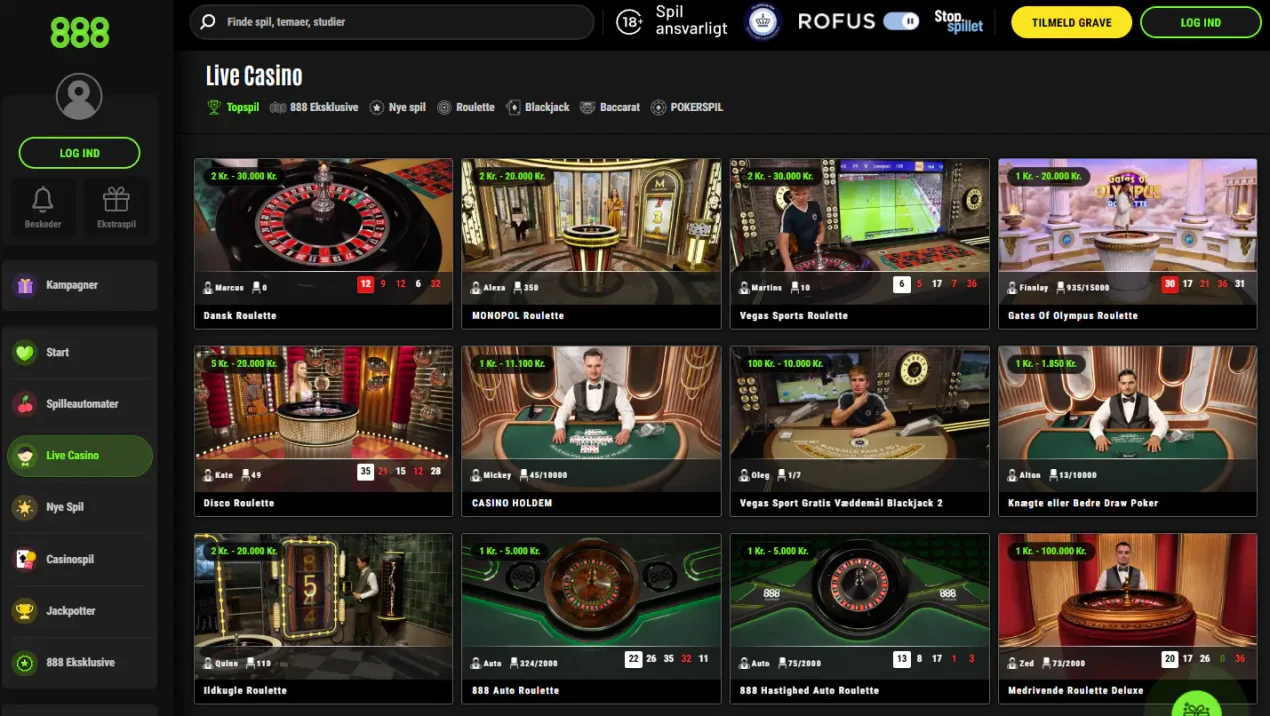Open Beskeder bell notifications
This screenshot has height=716, width=1270.
point(43,200)
